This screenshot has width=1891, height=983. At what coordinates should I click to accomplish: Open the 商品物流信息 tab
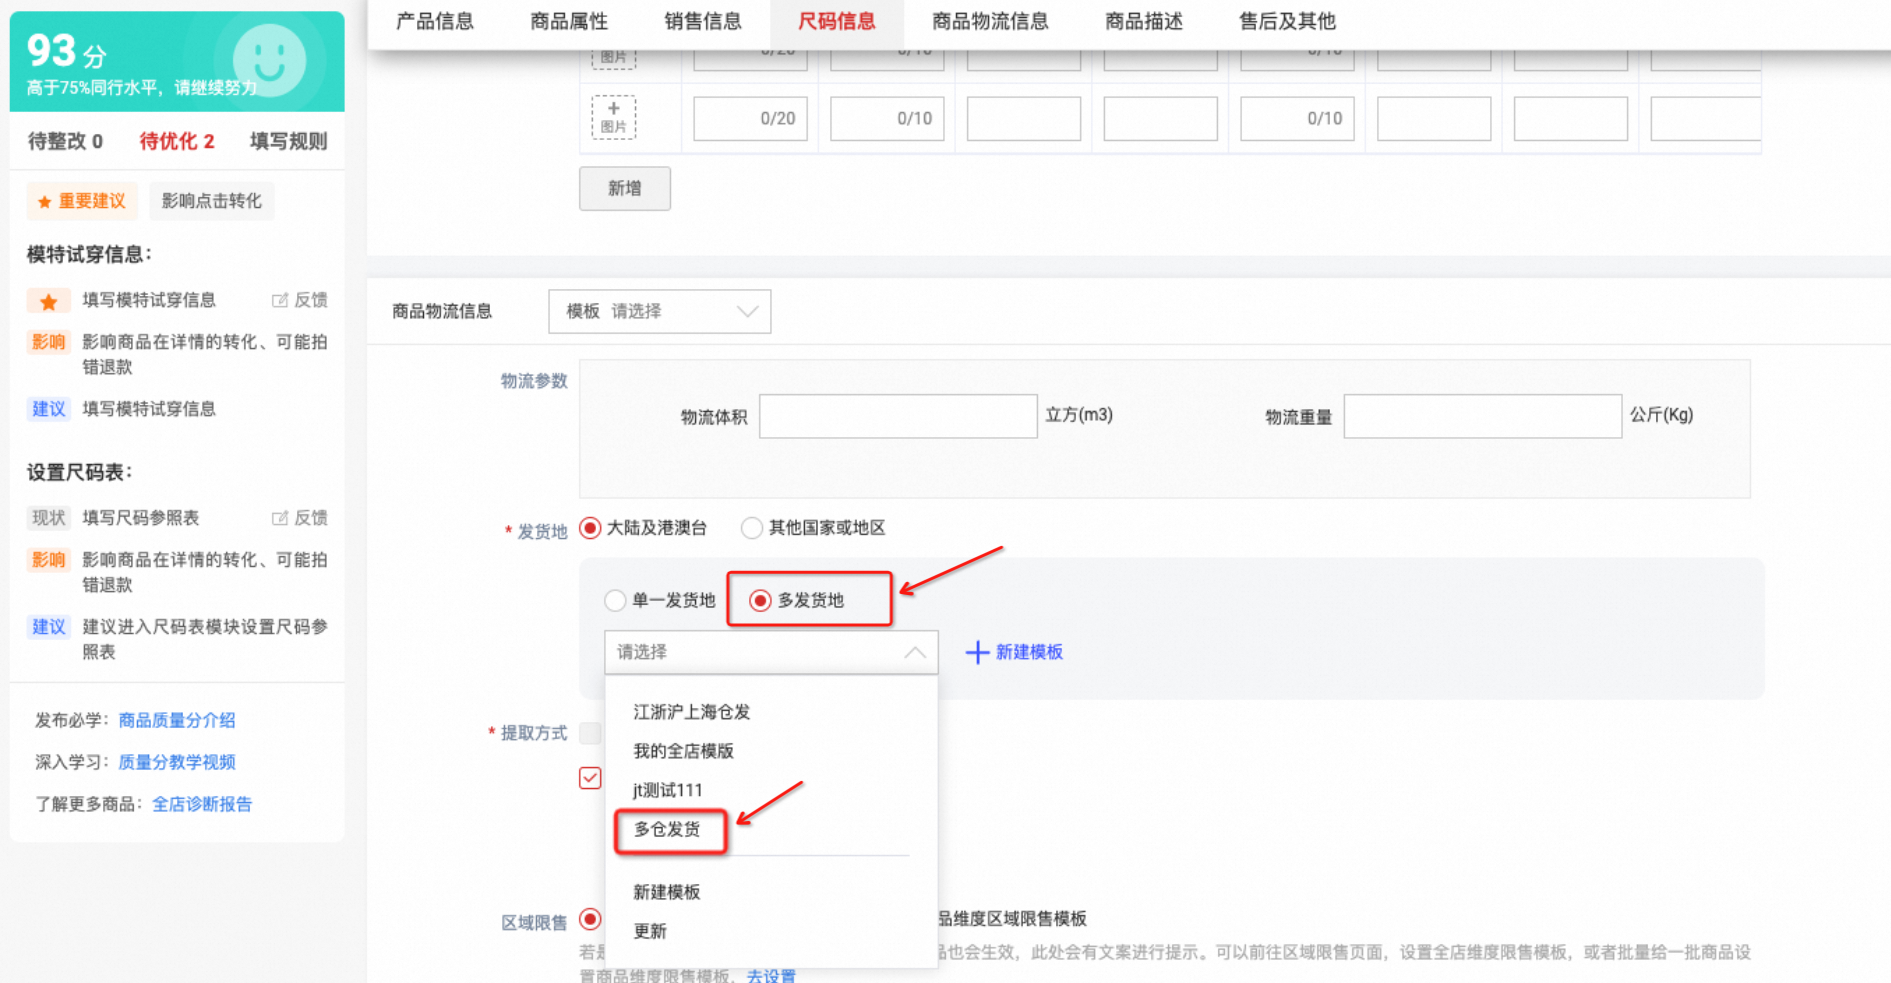click(x=990, y=21)
